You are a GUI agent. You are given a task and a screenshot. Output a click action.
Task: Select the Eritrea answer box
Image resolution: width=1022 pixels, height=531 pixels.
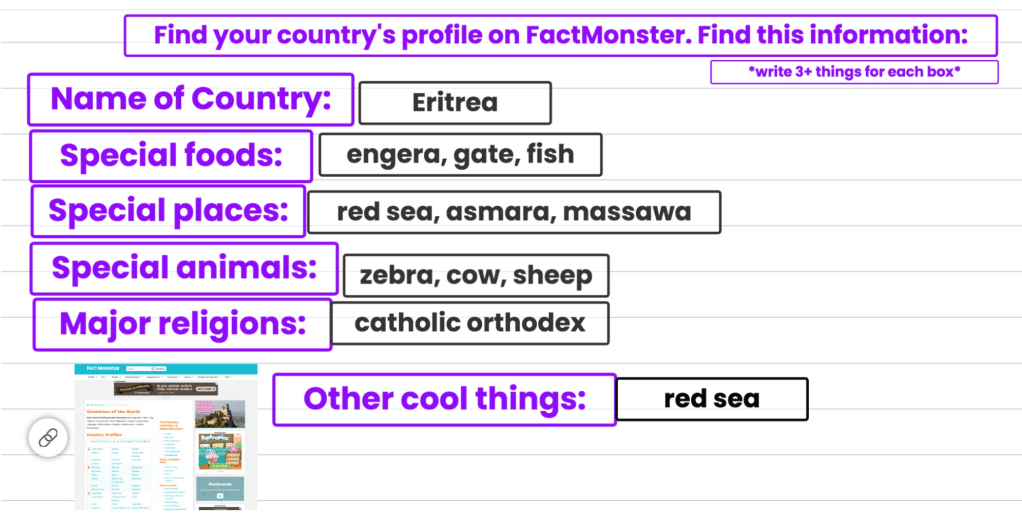[x=455, y=102]
